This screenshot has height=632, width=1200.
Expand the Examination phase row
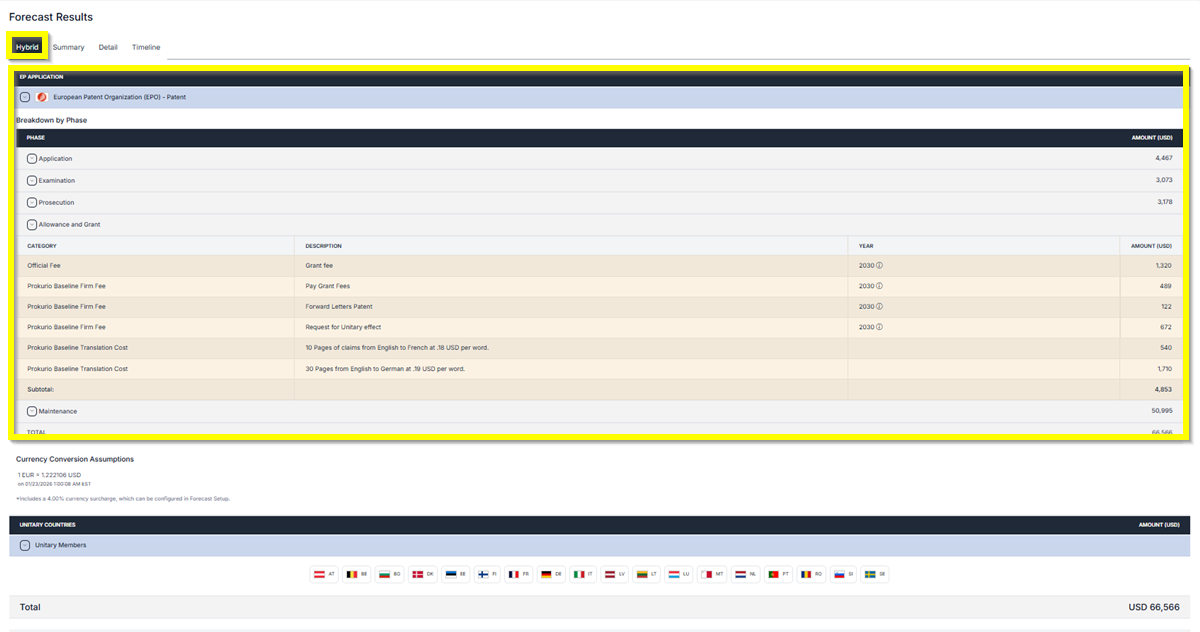click(x=32, y=181)
